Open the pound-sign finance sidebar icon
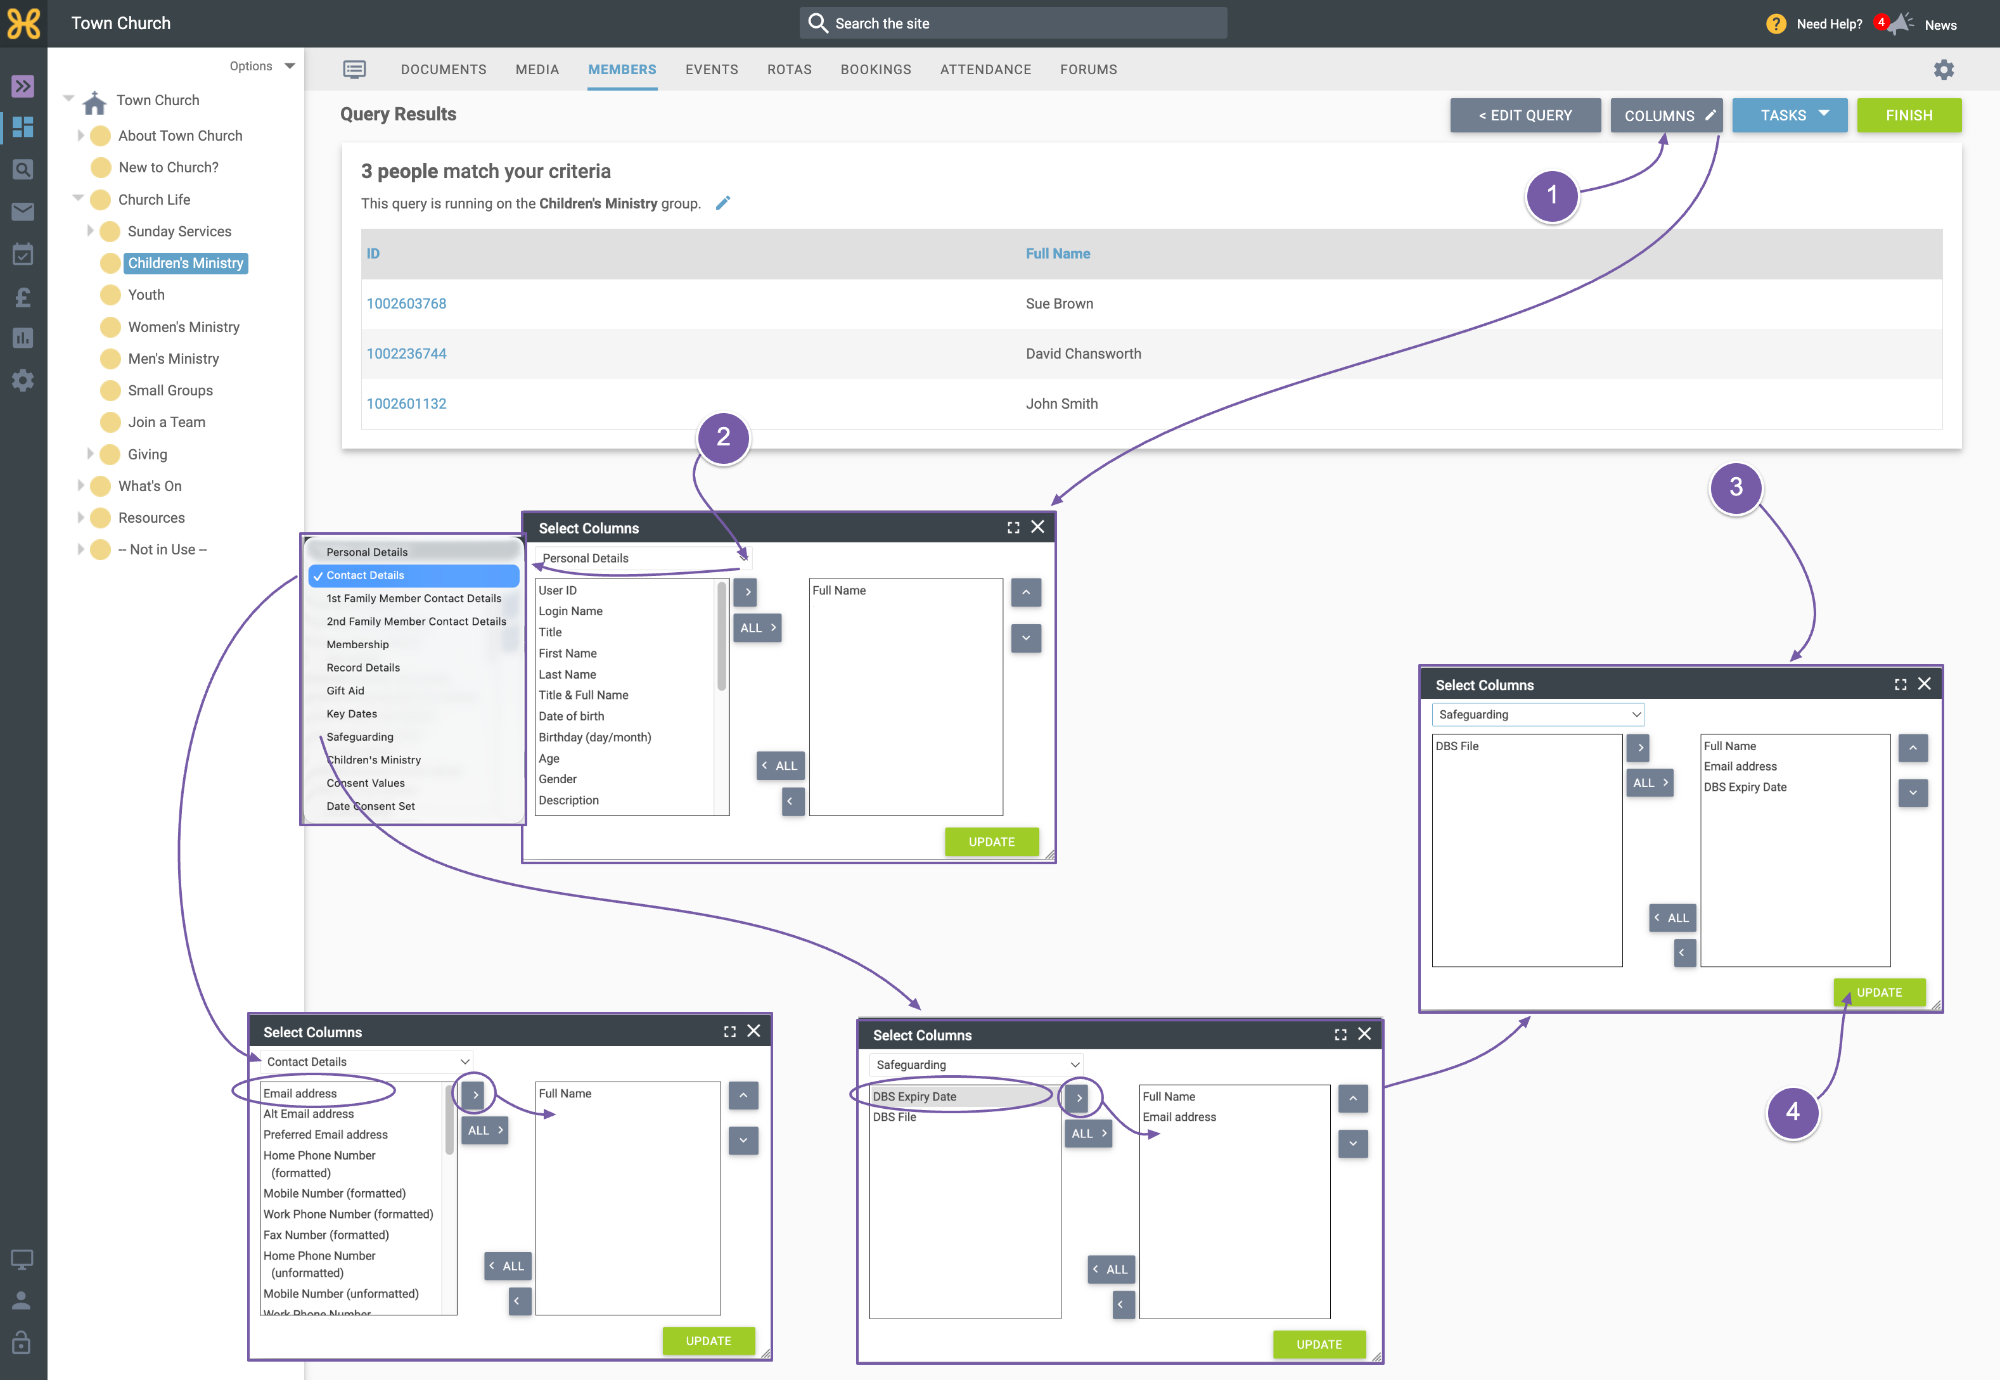Viewport: 2000px width, 1380px height. tap(22, 297)
